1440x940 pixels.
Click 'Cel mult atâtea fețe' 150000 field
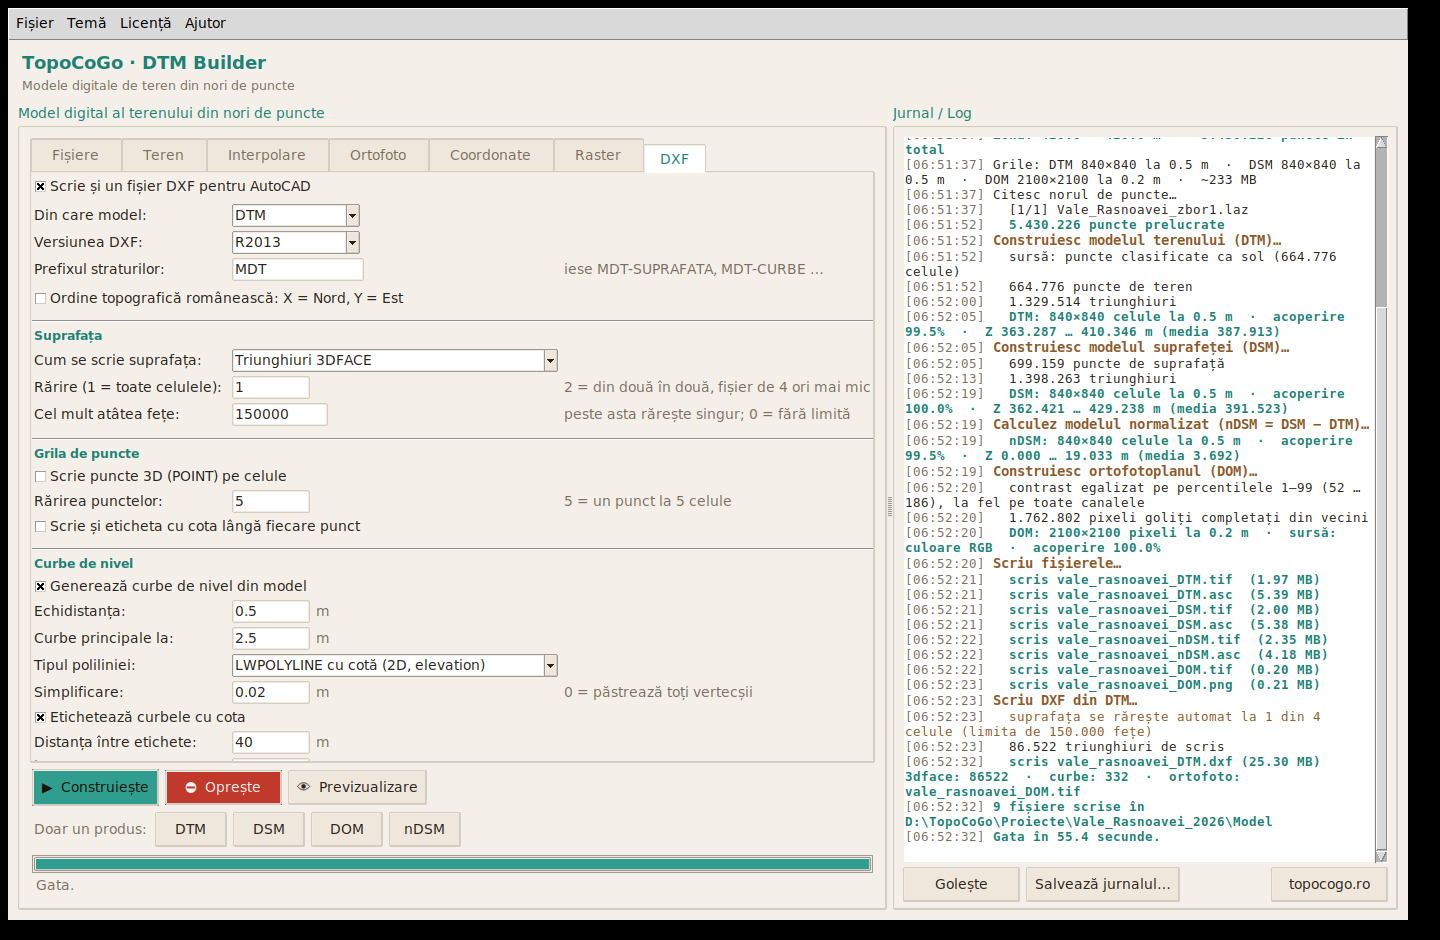click(280, 414)
